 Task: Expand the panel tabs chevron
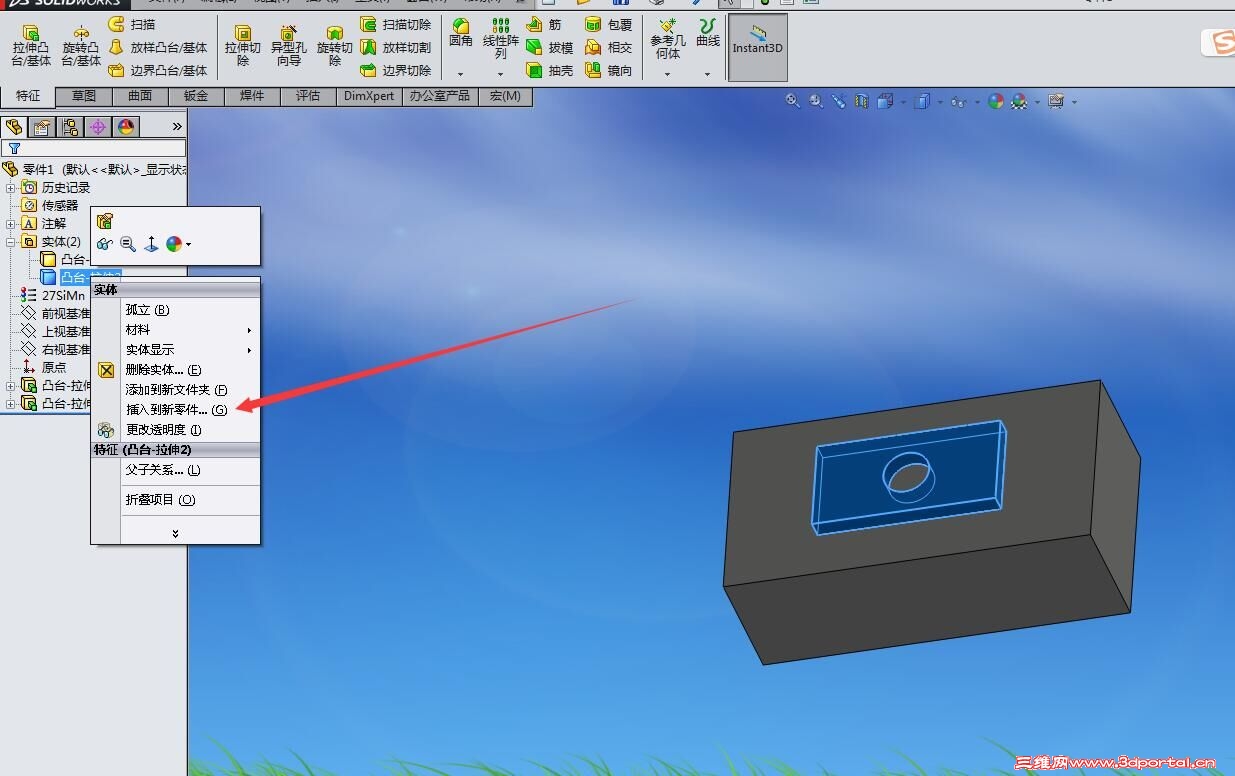click(x=177, y=127)
